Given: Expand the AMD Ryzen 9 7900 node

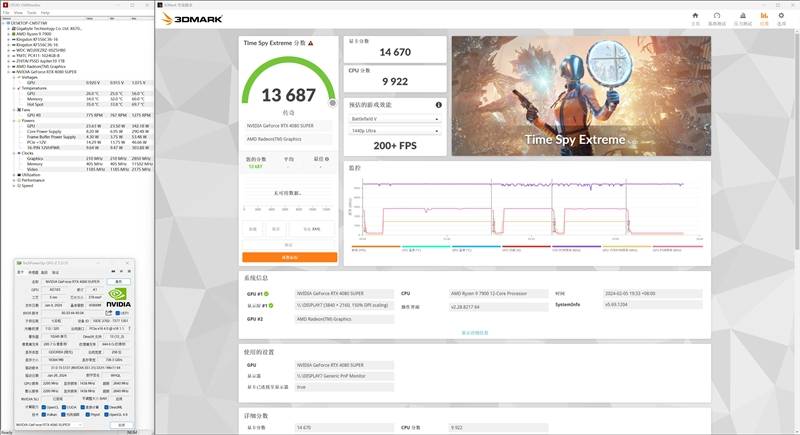Looking at the screenshot, I should [x=8, y=34].
